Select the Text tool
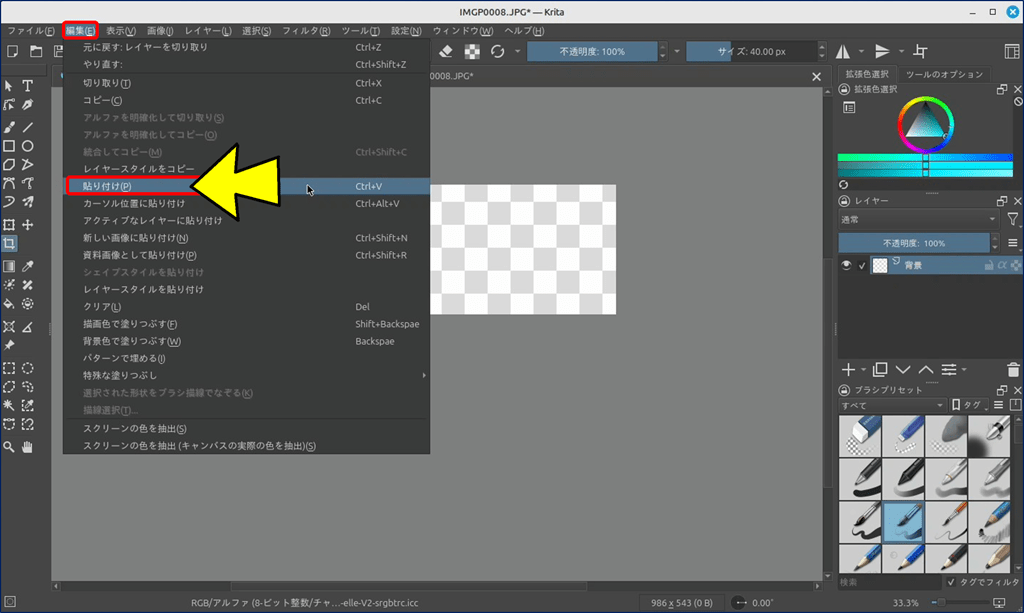This screenshot has width=1024, height=613. 28,86
